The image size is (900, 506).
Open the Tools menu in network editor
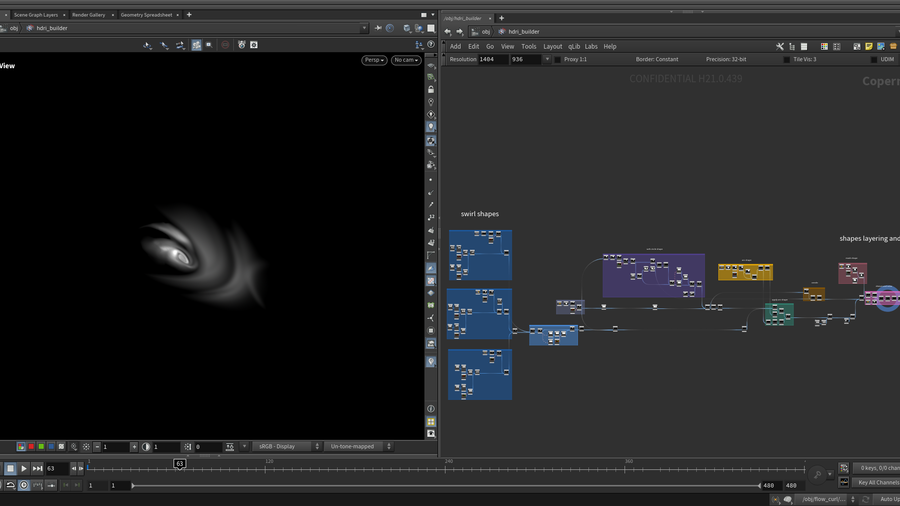point(528,46)
